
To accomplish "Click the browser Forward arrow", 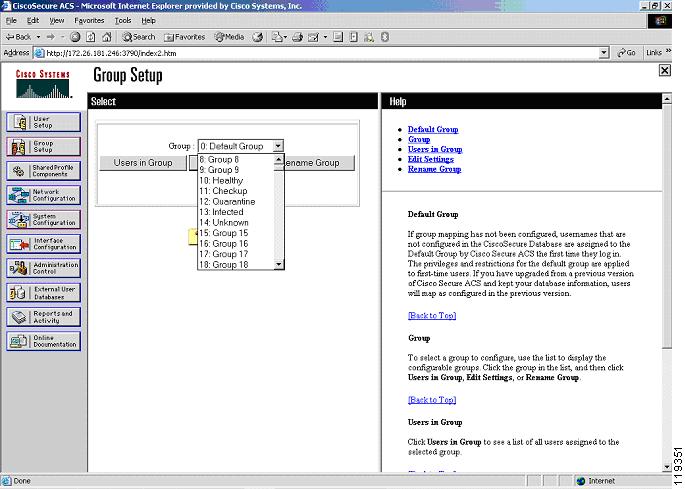I will pos(51,37).
